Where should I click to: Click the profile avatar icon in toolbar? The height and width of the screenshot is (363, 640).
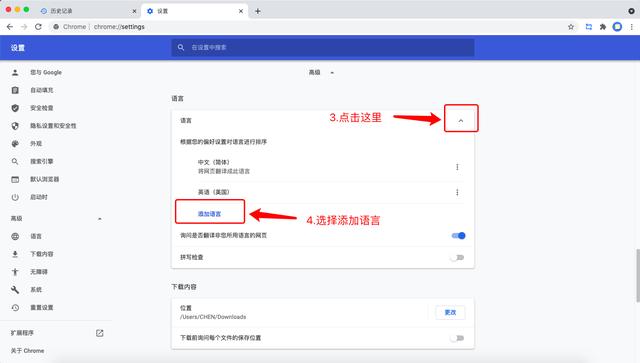click(x=617, y=27)
